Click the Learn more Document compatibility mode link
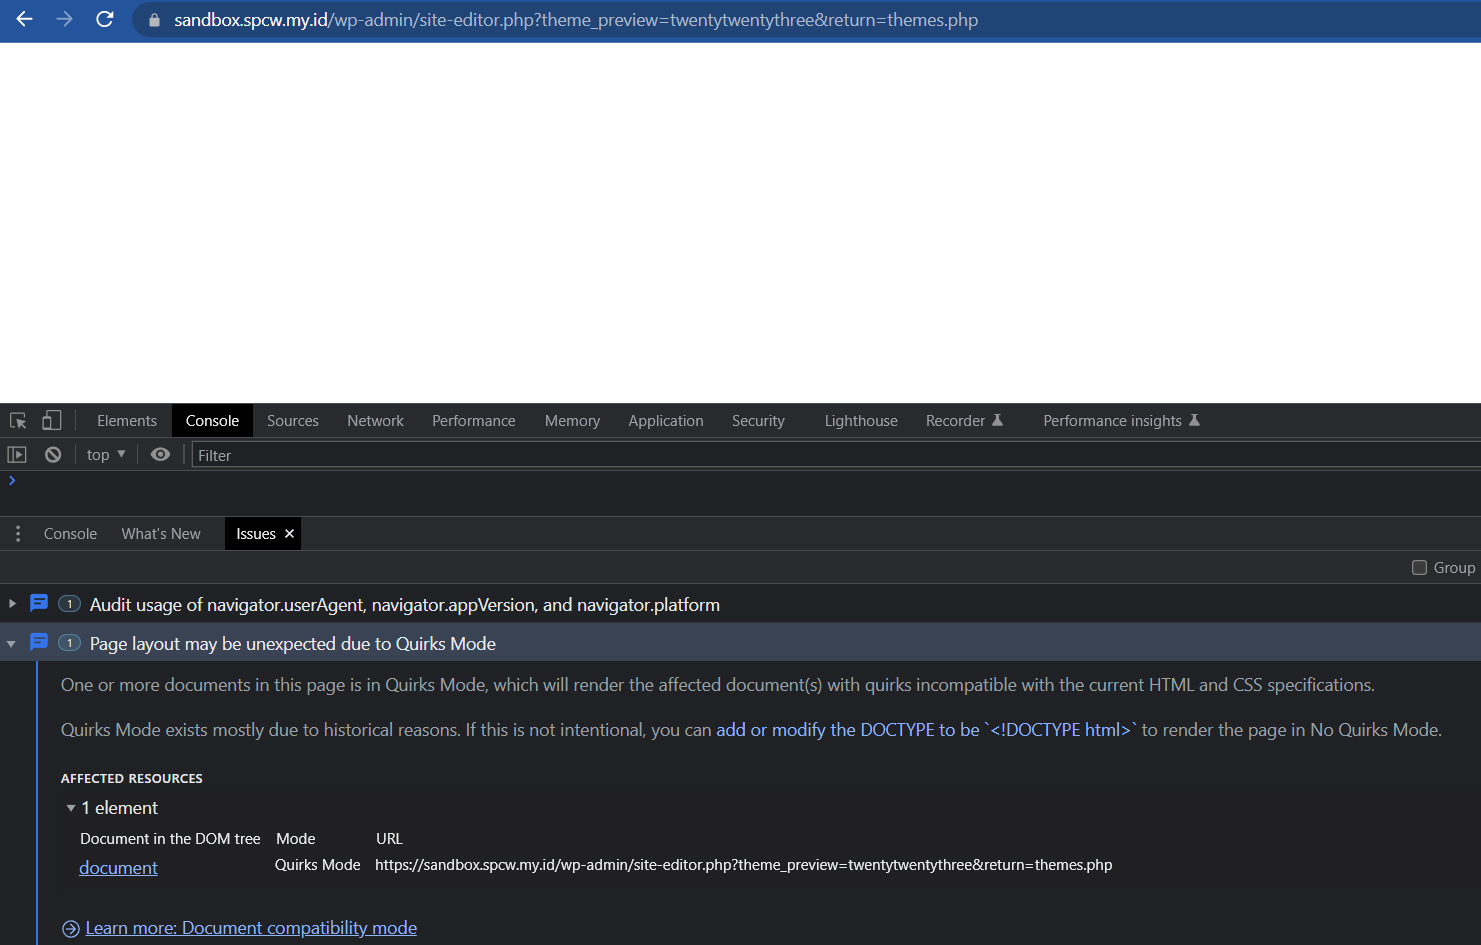Viewport: 1481px width, 945px height. tap(250, 928)
